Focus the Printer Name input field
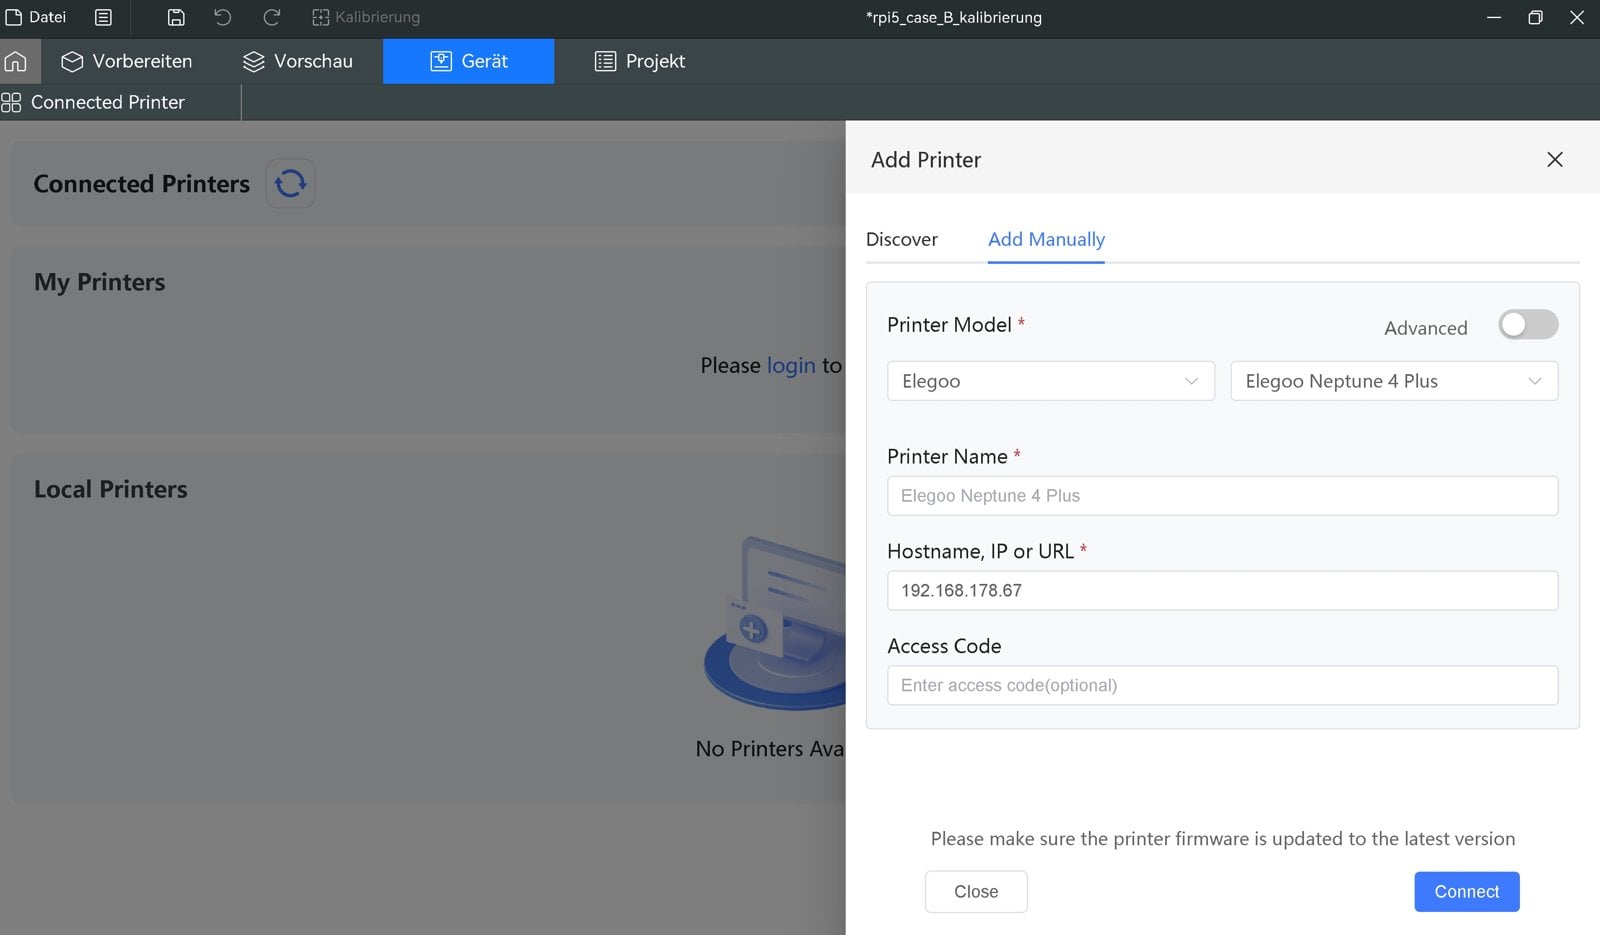The image size is (1600, 935). coord(1222,496)
